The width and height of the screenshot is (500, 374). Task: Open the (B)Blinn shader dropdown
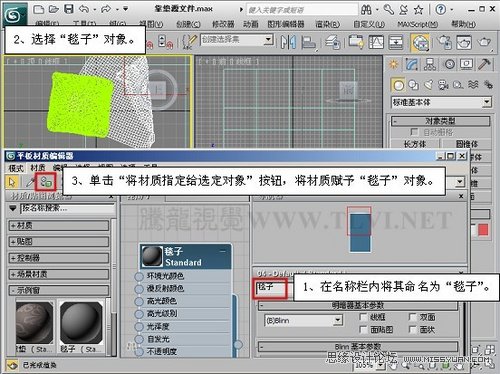(x=303, y=321)
